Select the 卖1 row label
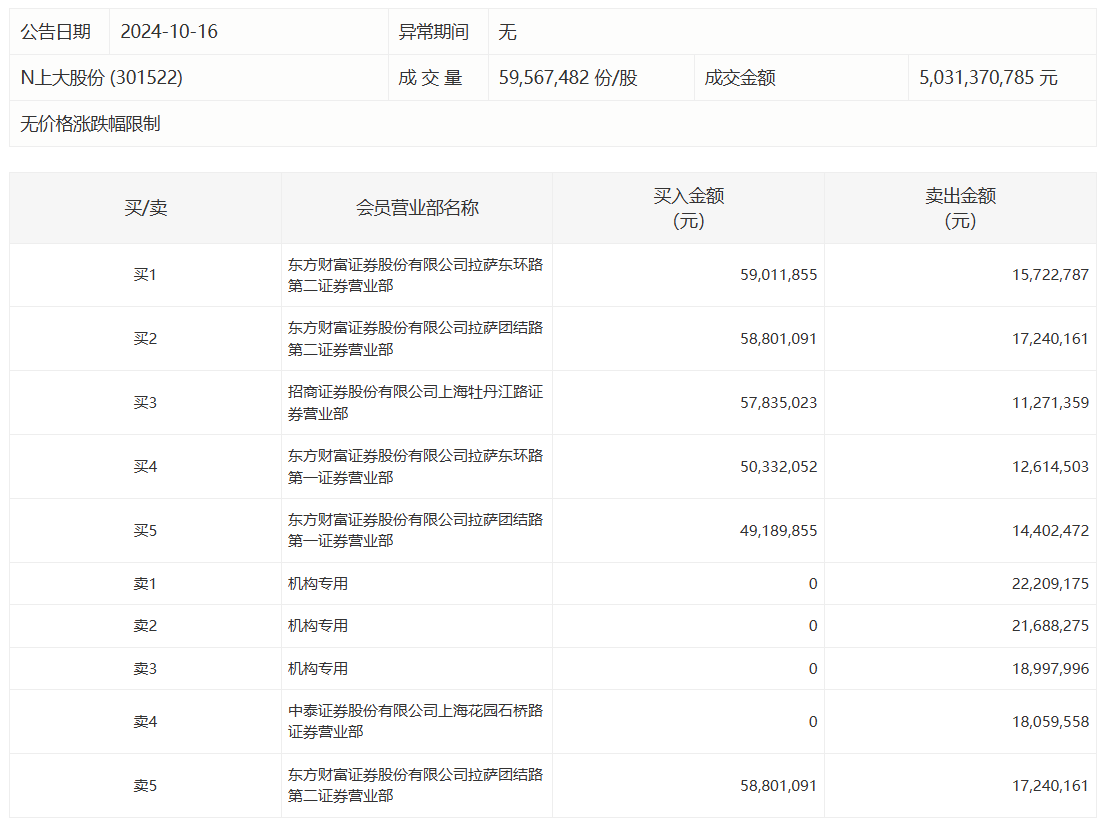Image resolution: width=1105 pixels, height=827 pixels. click(x=145, y=584)
